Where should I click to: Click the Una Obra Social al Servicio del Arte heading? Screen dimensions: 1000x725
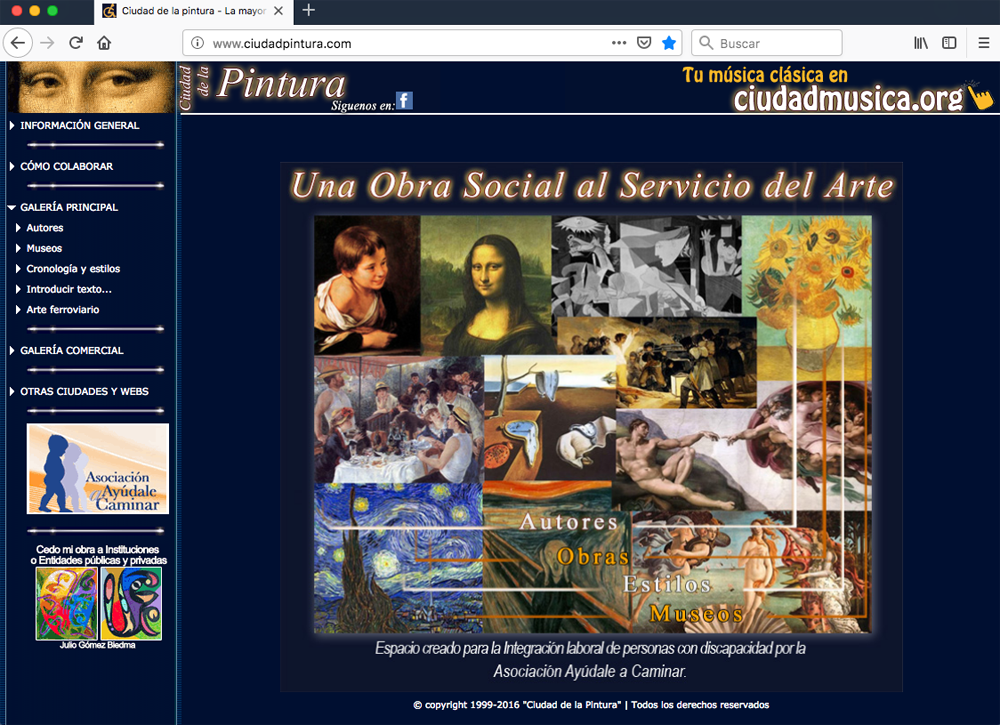(x=592, y=186)
